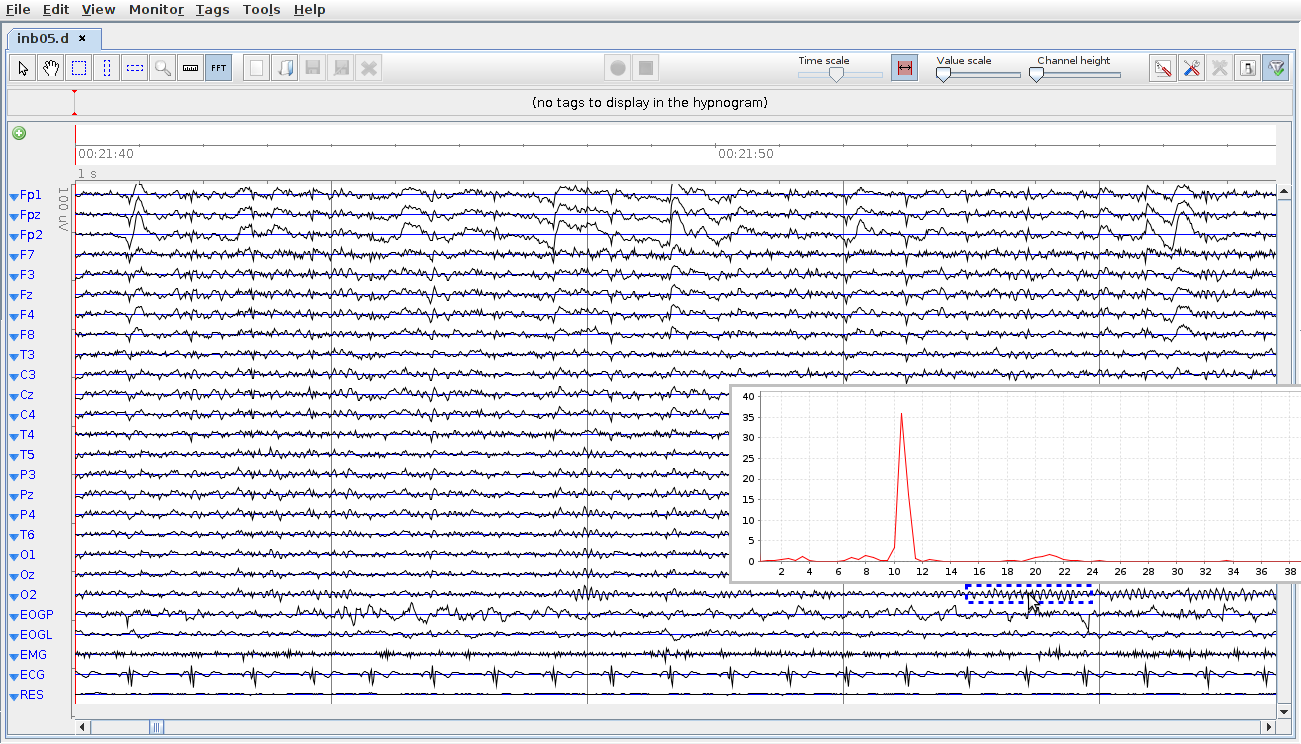This screenshot has height=744, width=1301.
Task: Pick the horizontal channel selection tool
Action: coord(135,68)
